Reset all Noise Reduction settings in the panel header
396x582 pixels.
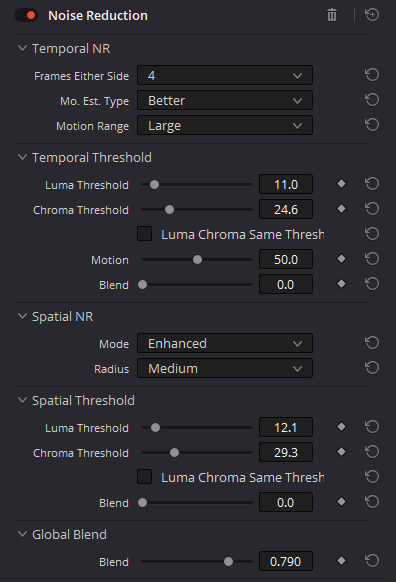point(372,15)
